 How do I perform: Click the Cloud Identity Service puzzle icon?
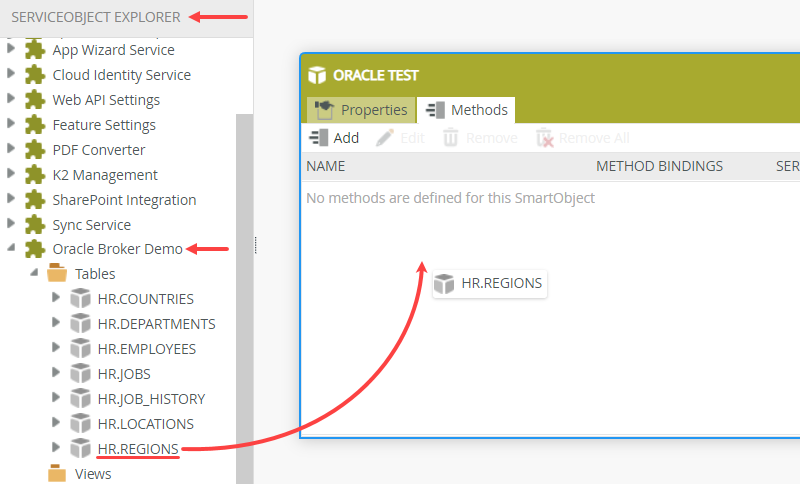35,75
